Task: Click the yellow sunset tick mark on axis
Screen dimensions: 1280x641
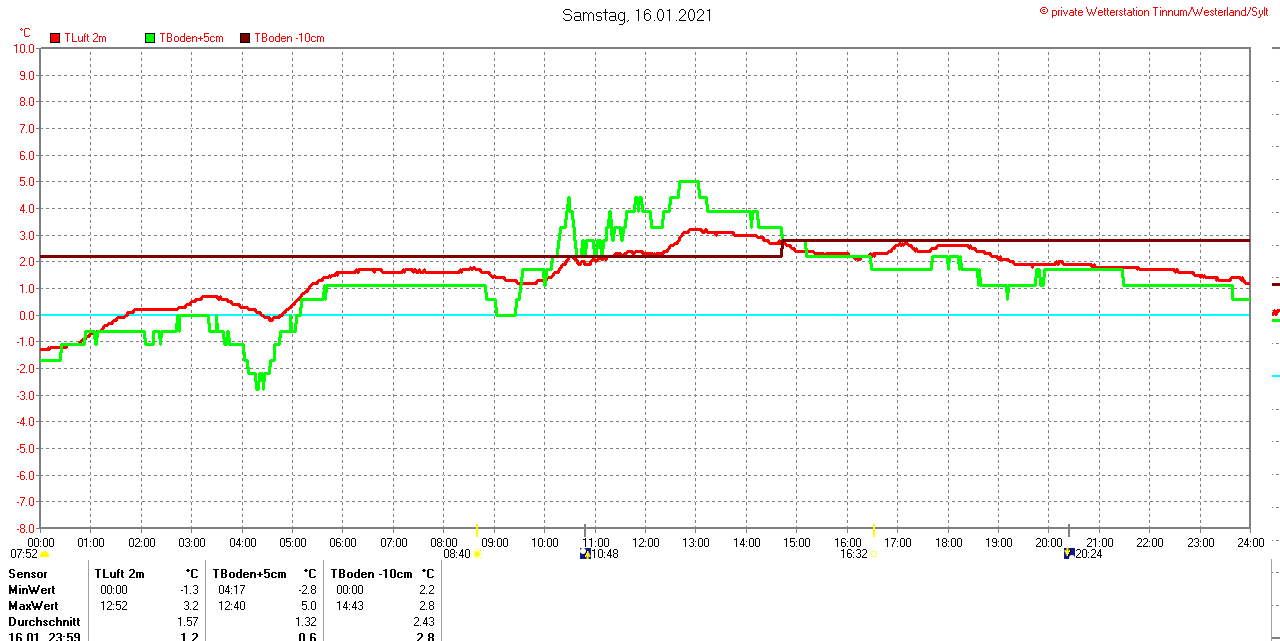Action: click(875, 529)
